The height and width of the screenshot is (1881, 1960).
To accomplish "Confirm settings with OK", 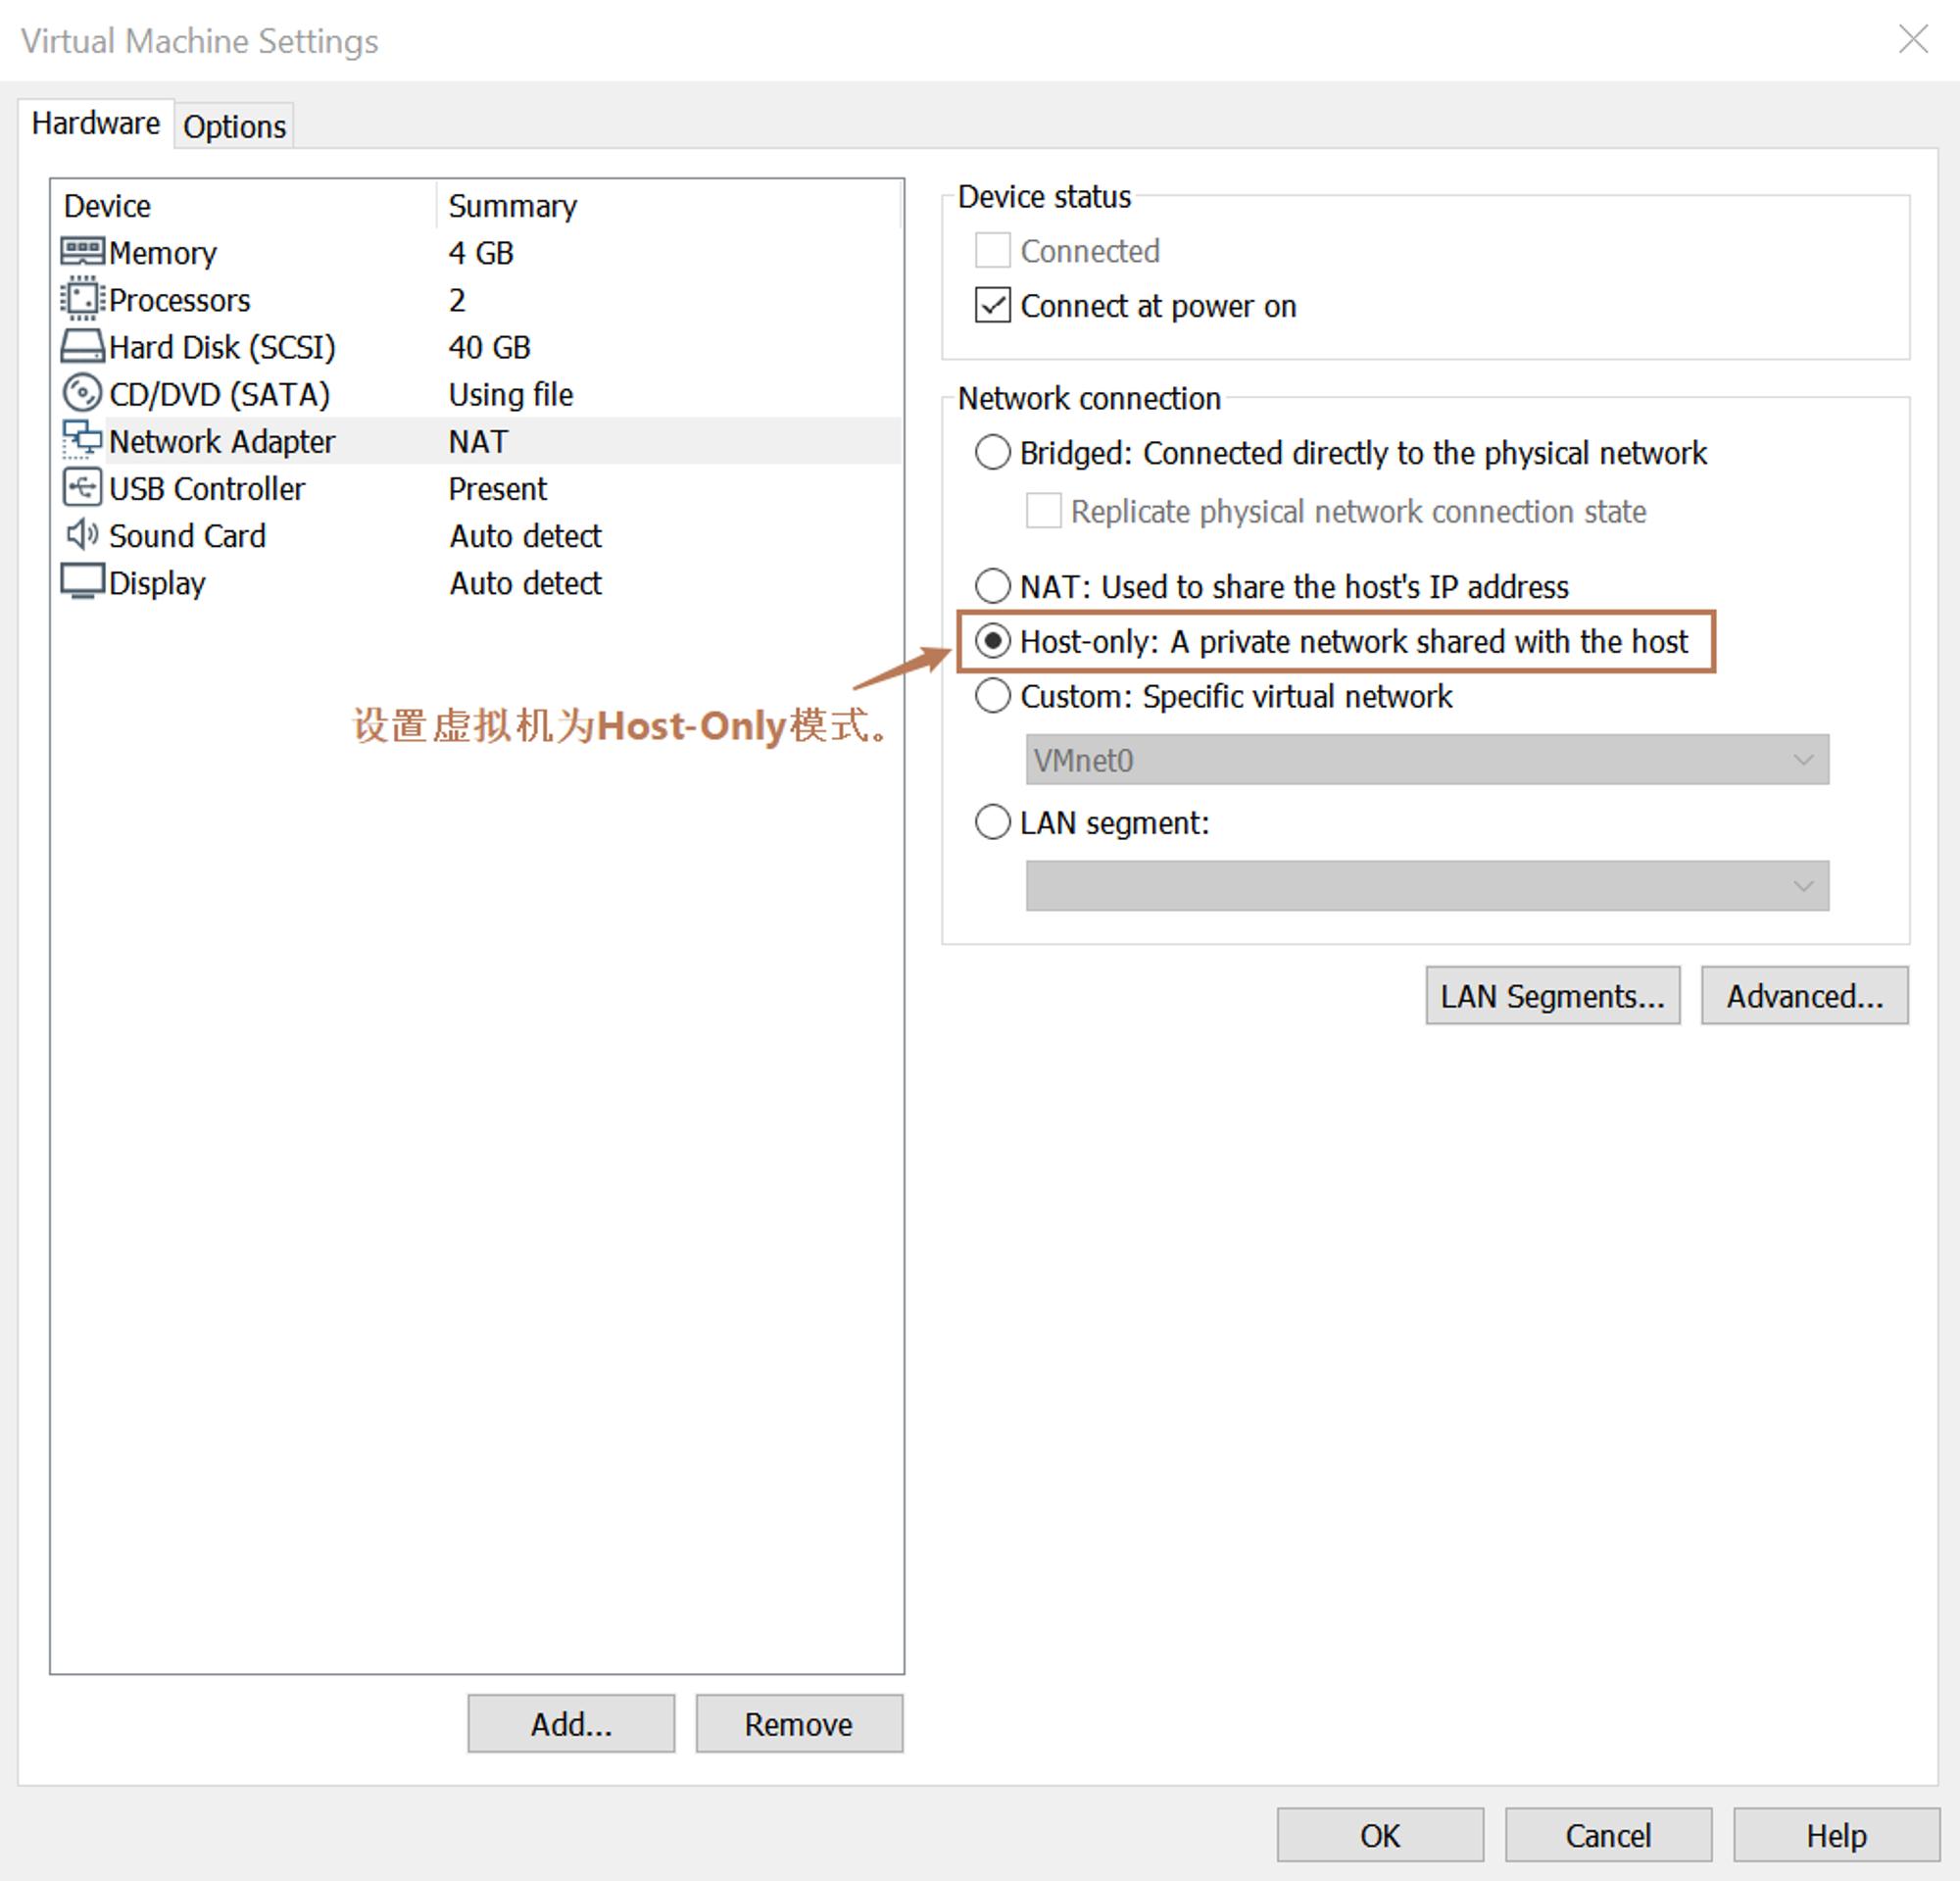I will pos(1380,1836).
